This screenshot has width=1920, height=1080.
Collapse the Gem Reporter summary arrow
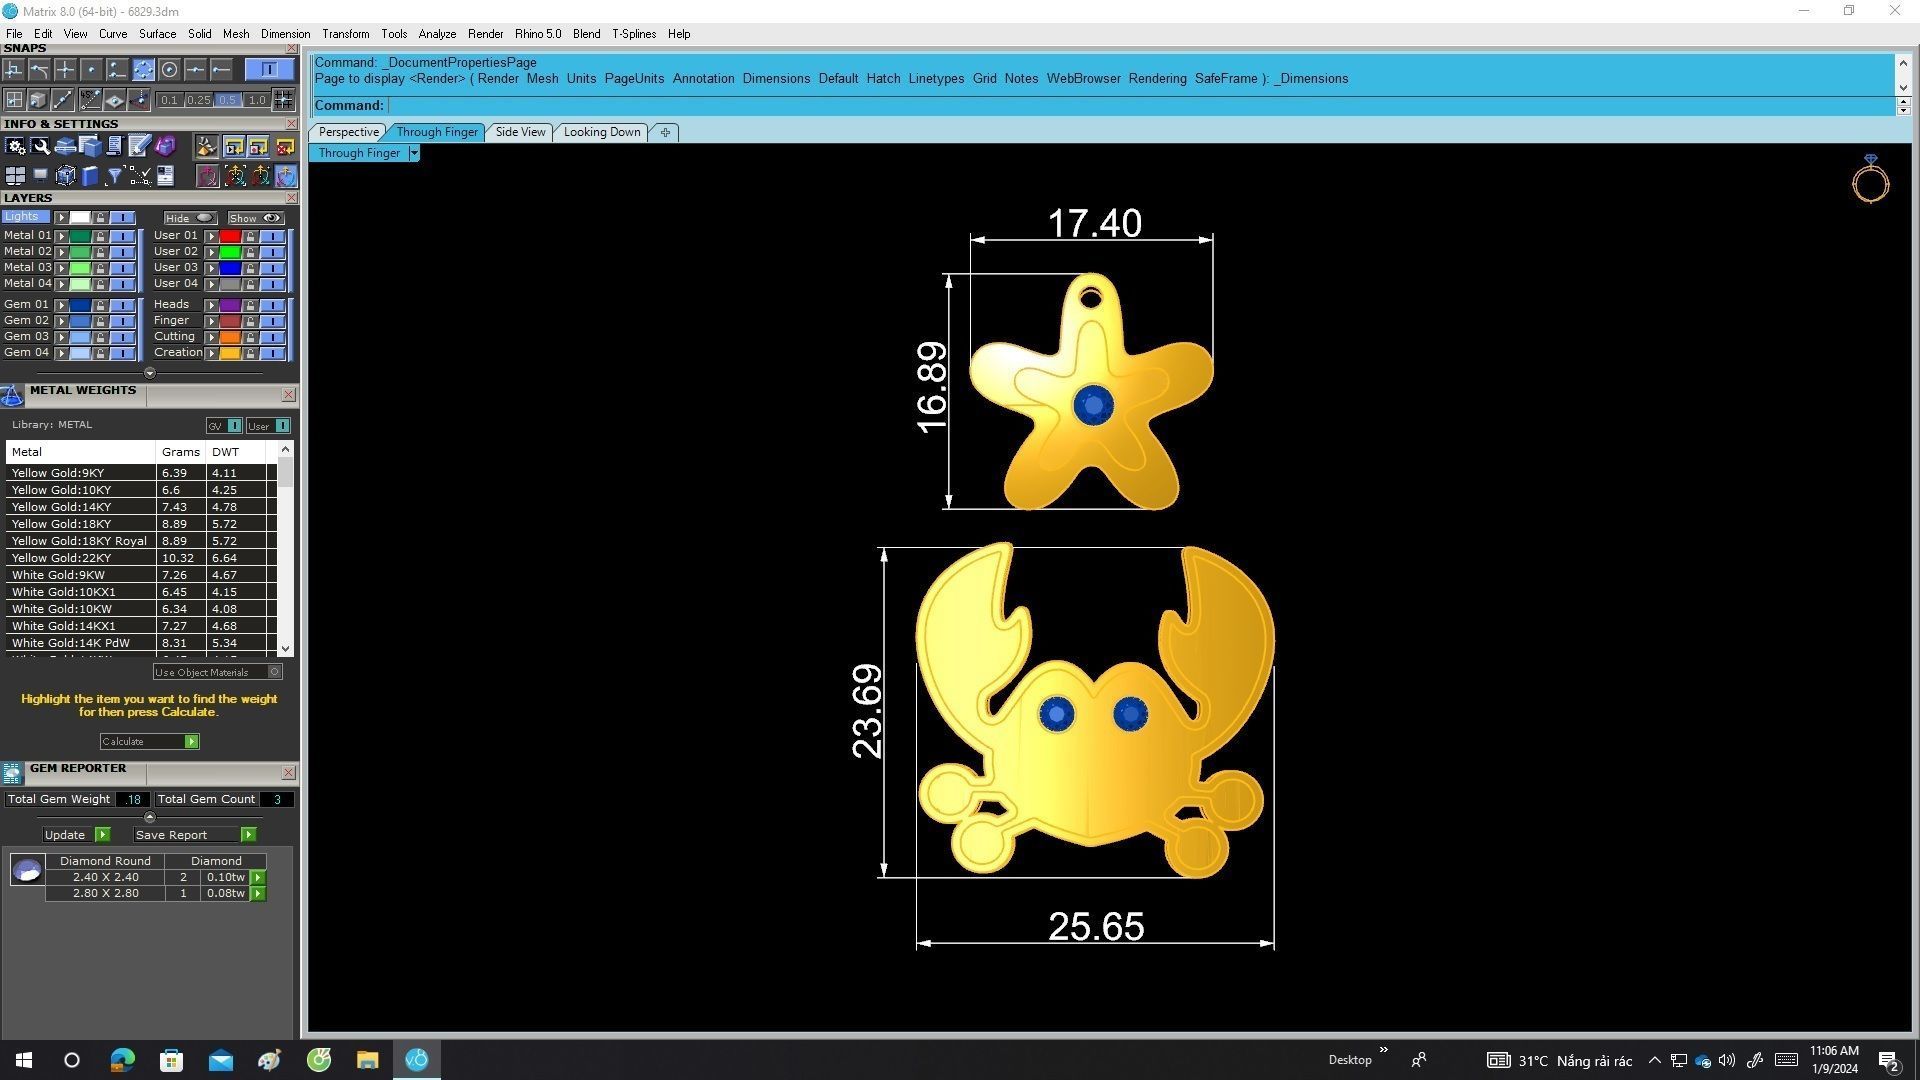pyautogui.click(x=150, y=817)
